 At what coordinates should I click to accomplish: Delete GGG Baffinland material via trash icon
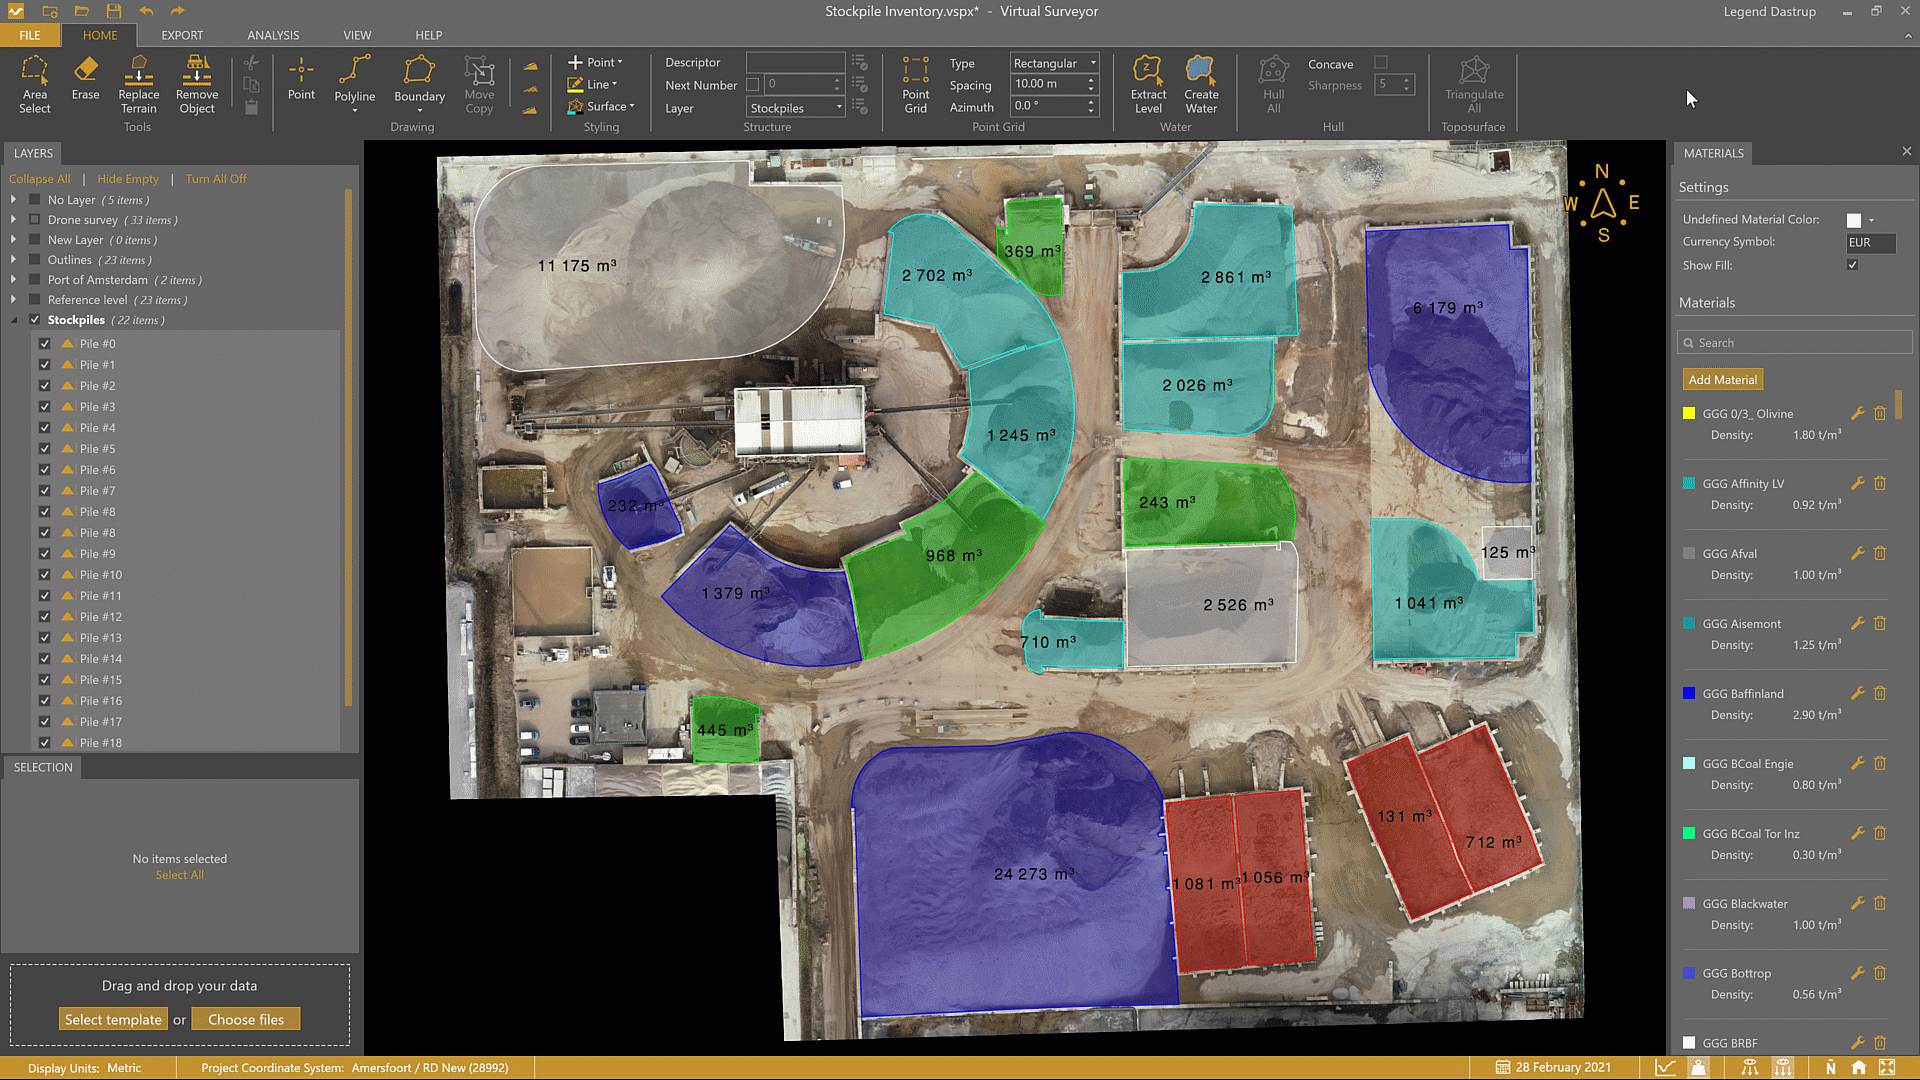point(1880,694)
